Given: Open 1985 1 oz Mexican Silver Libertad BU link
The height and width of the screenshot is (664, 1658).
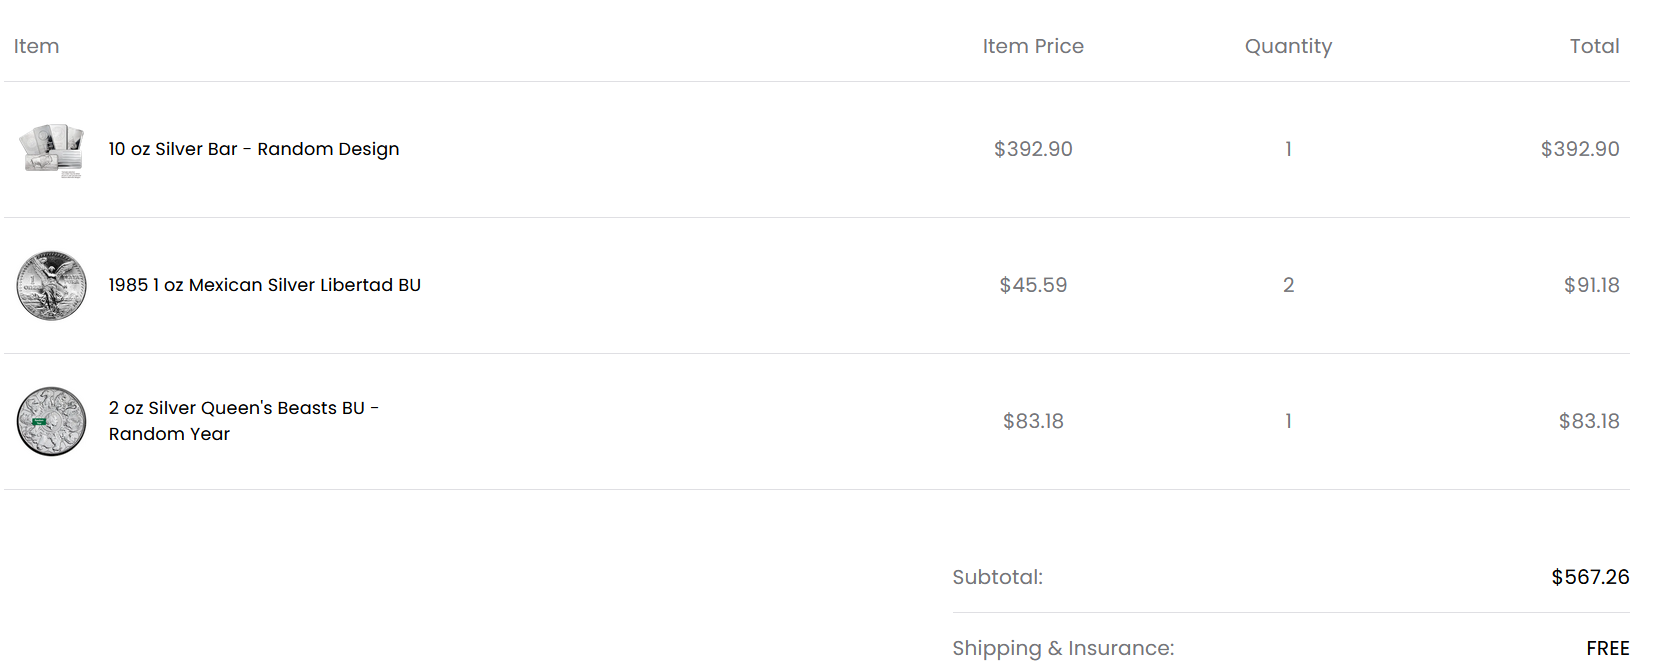Looking at the screenshot, I should pyautogui.click(x=265, y=285).
